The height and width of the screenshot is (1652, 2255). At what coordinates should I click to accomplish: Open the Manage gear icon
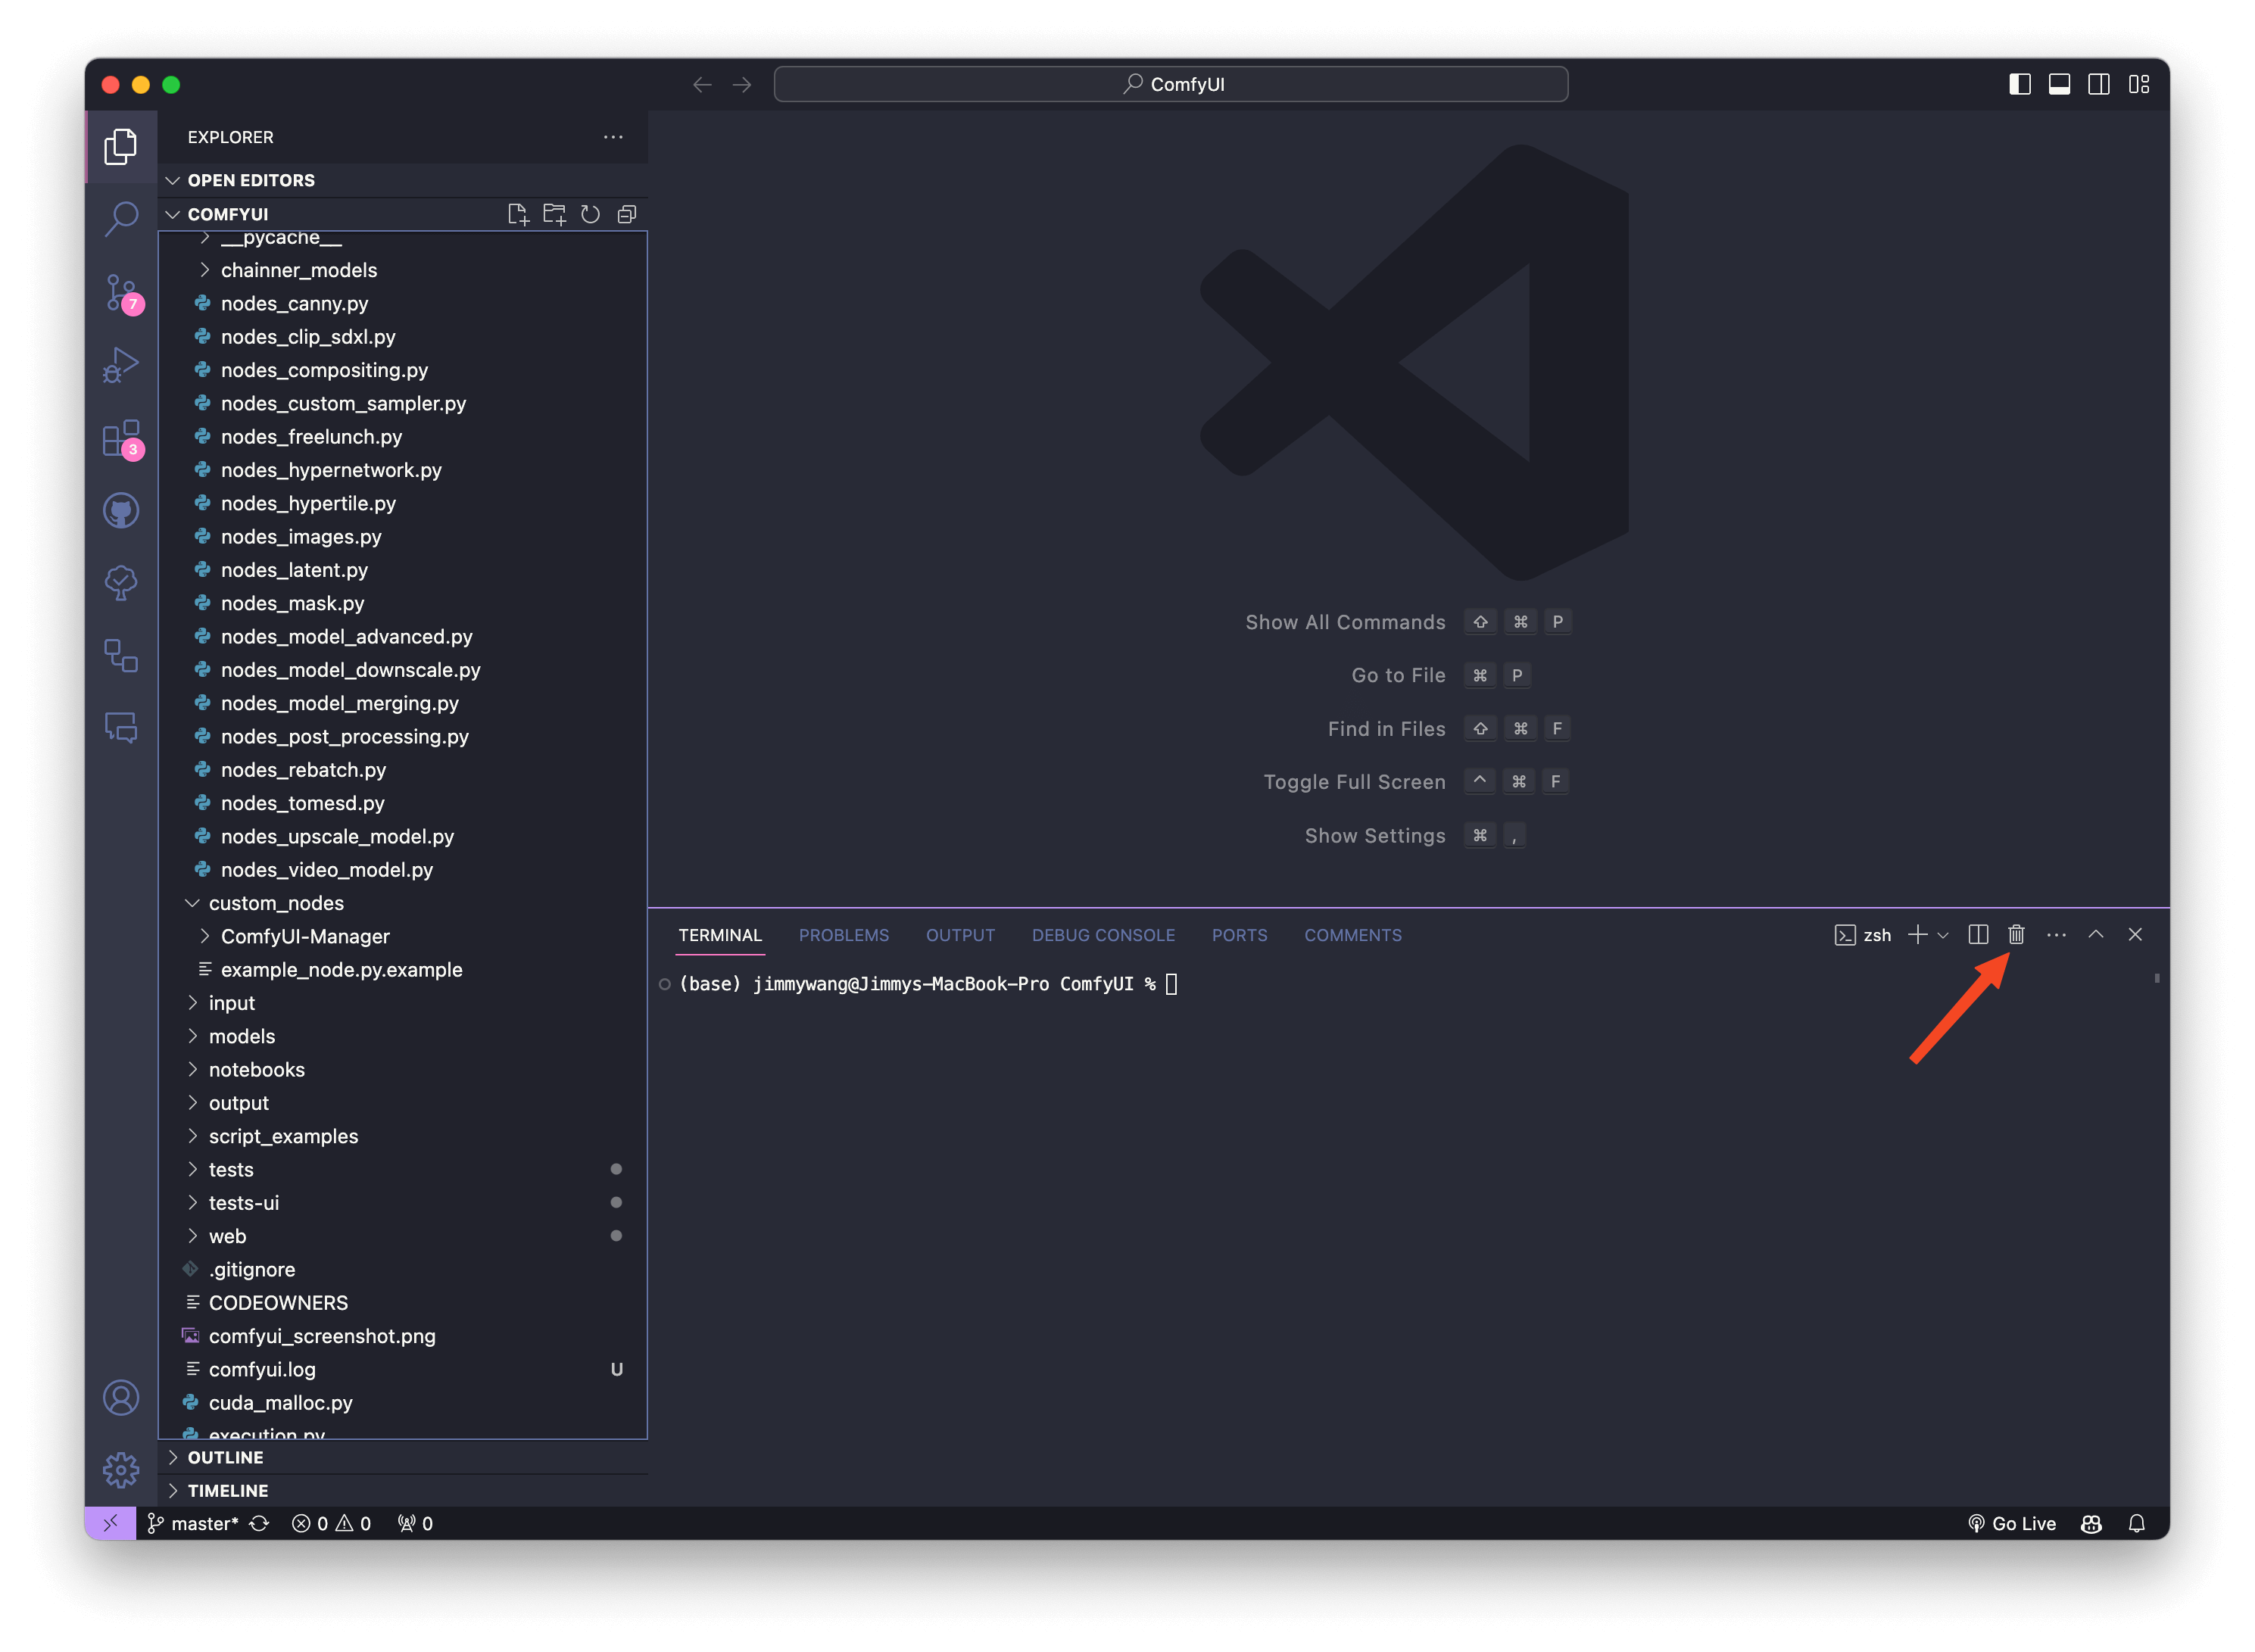coord(121,1470)
